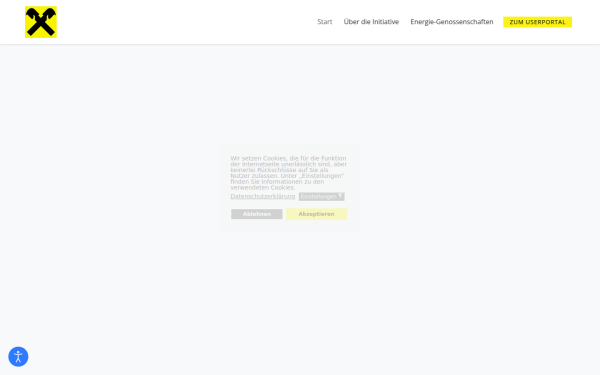
Task: Expand the cookie Einstellungen dropdown
Action: (x=321, y=196)
